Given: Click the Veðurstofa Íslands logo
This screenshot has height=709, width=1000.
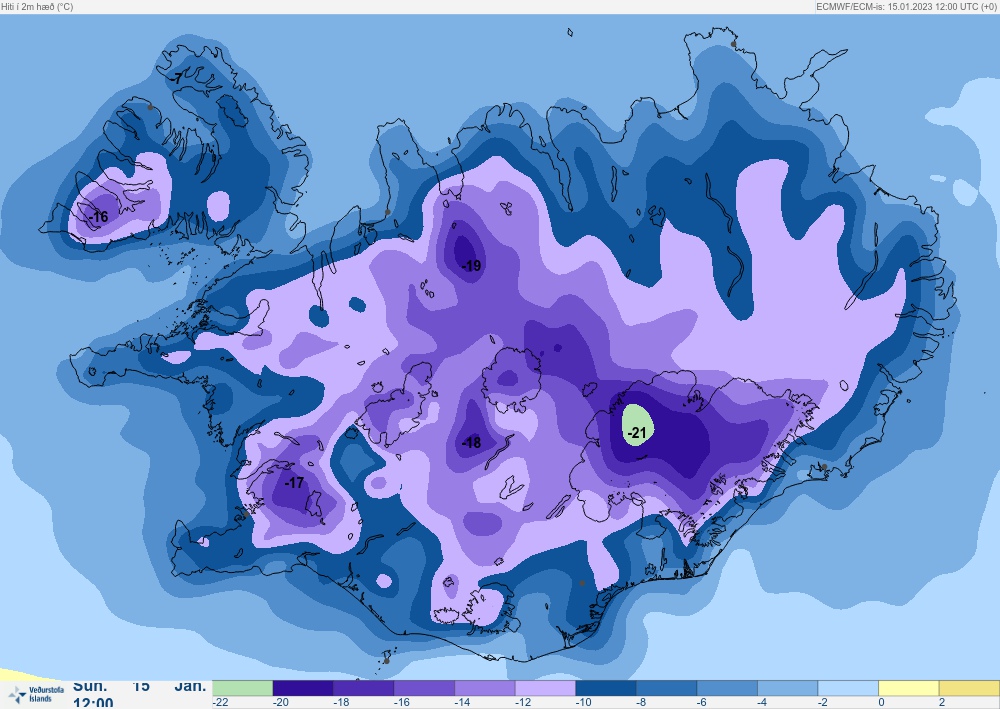Looking at the screenshot, I should [x=36, y=694].
